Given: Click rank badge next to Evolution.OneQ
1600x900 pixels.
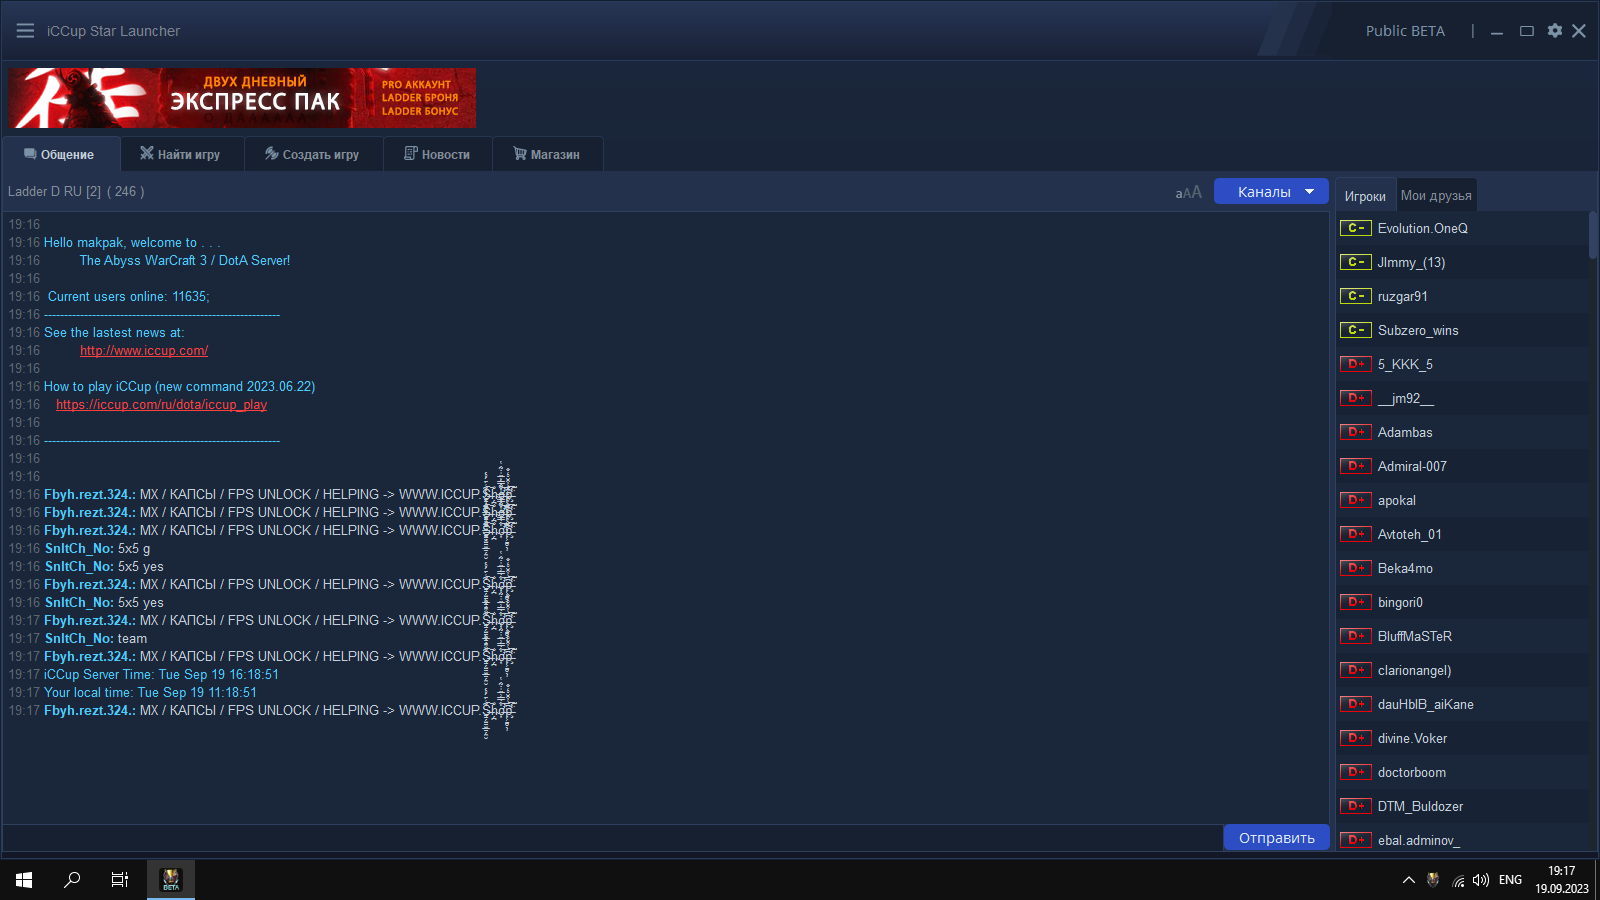Looking at the screenshot, I should pos(1355,228).
